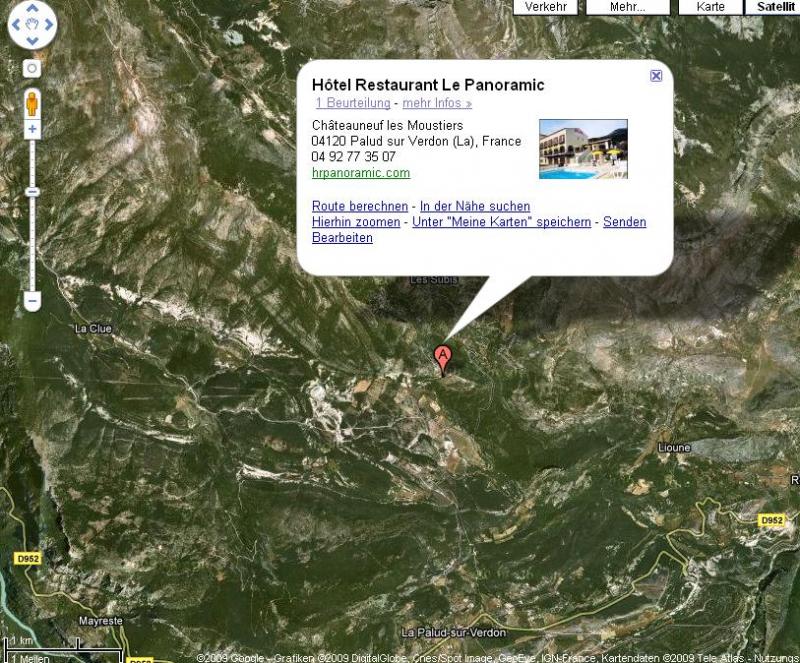The width and height of the screenshot is (800, 663).
Task: Close the Hôtel Restaurant info bubble
Action: coord(656,76)
